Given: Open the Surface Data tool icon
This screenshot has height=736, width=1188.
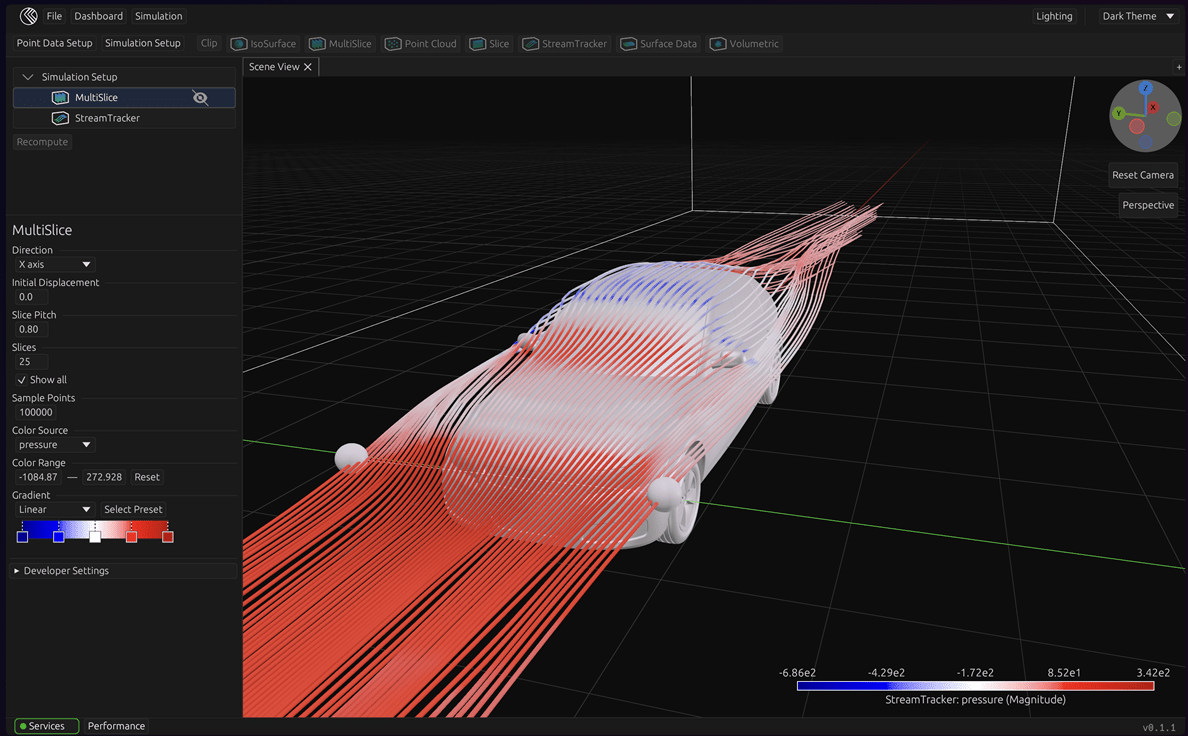Looking at the screenshot, I should (629, 44).
